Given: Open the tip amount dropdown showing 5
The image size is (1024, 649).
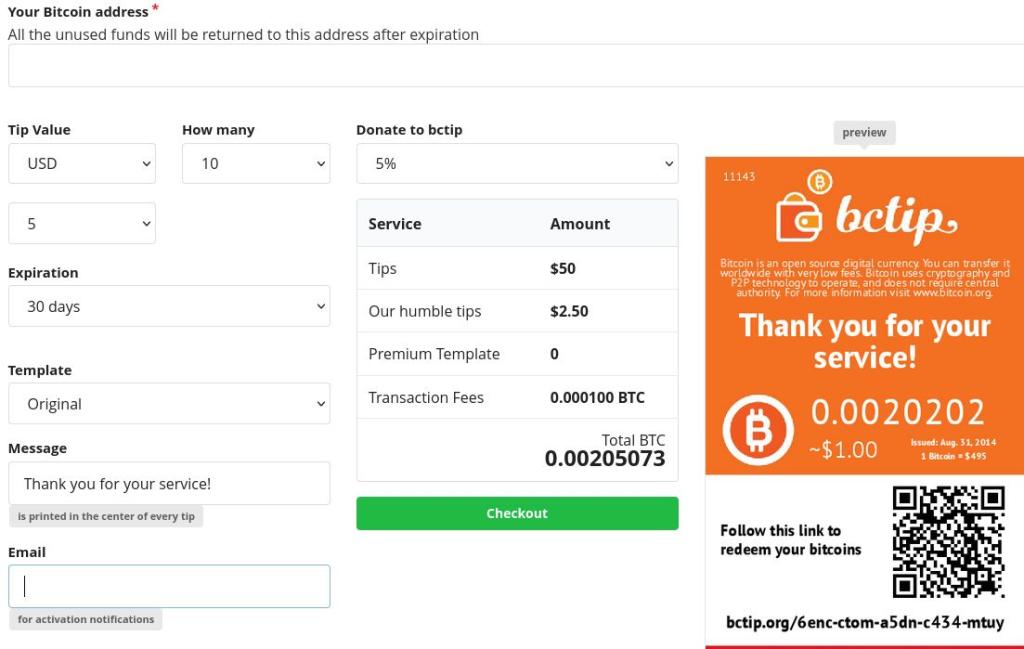Looking at the screenshot, I should pyautogui.click(x=82, y=222).
